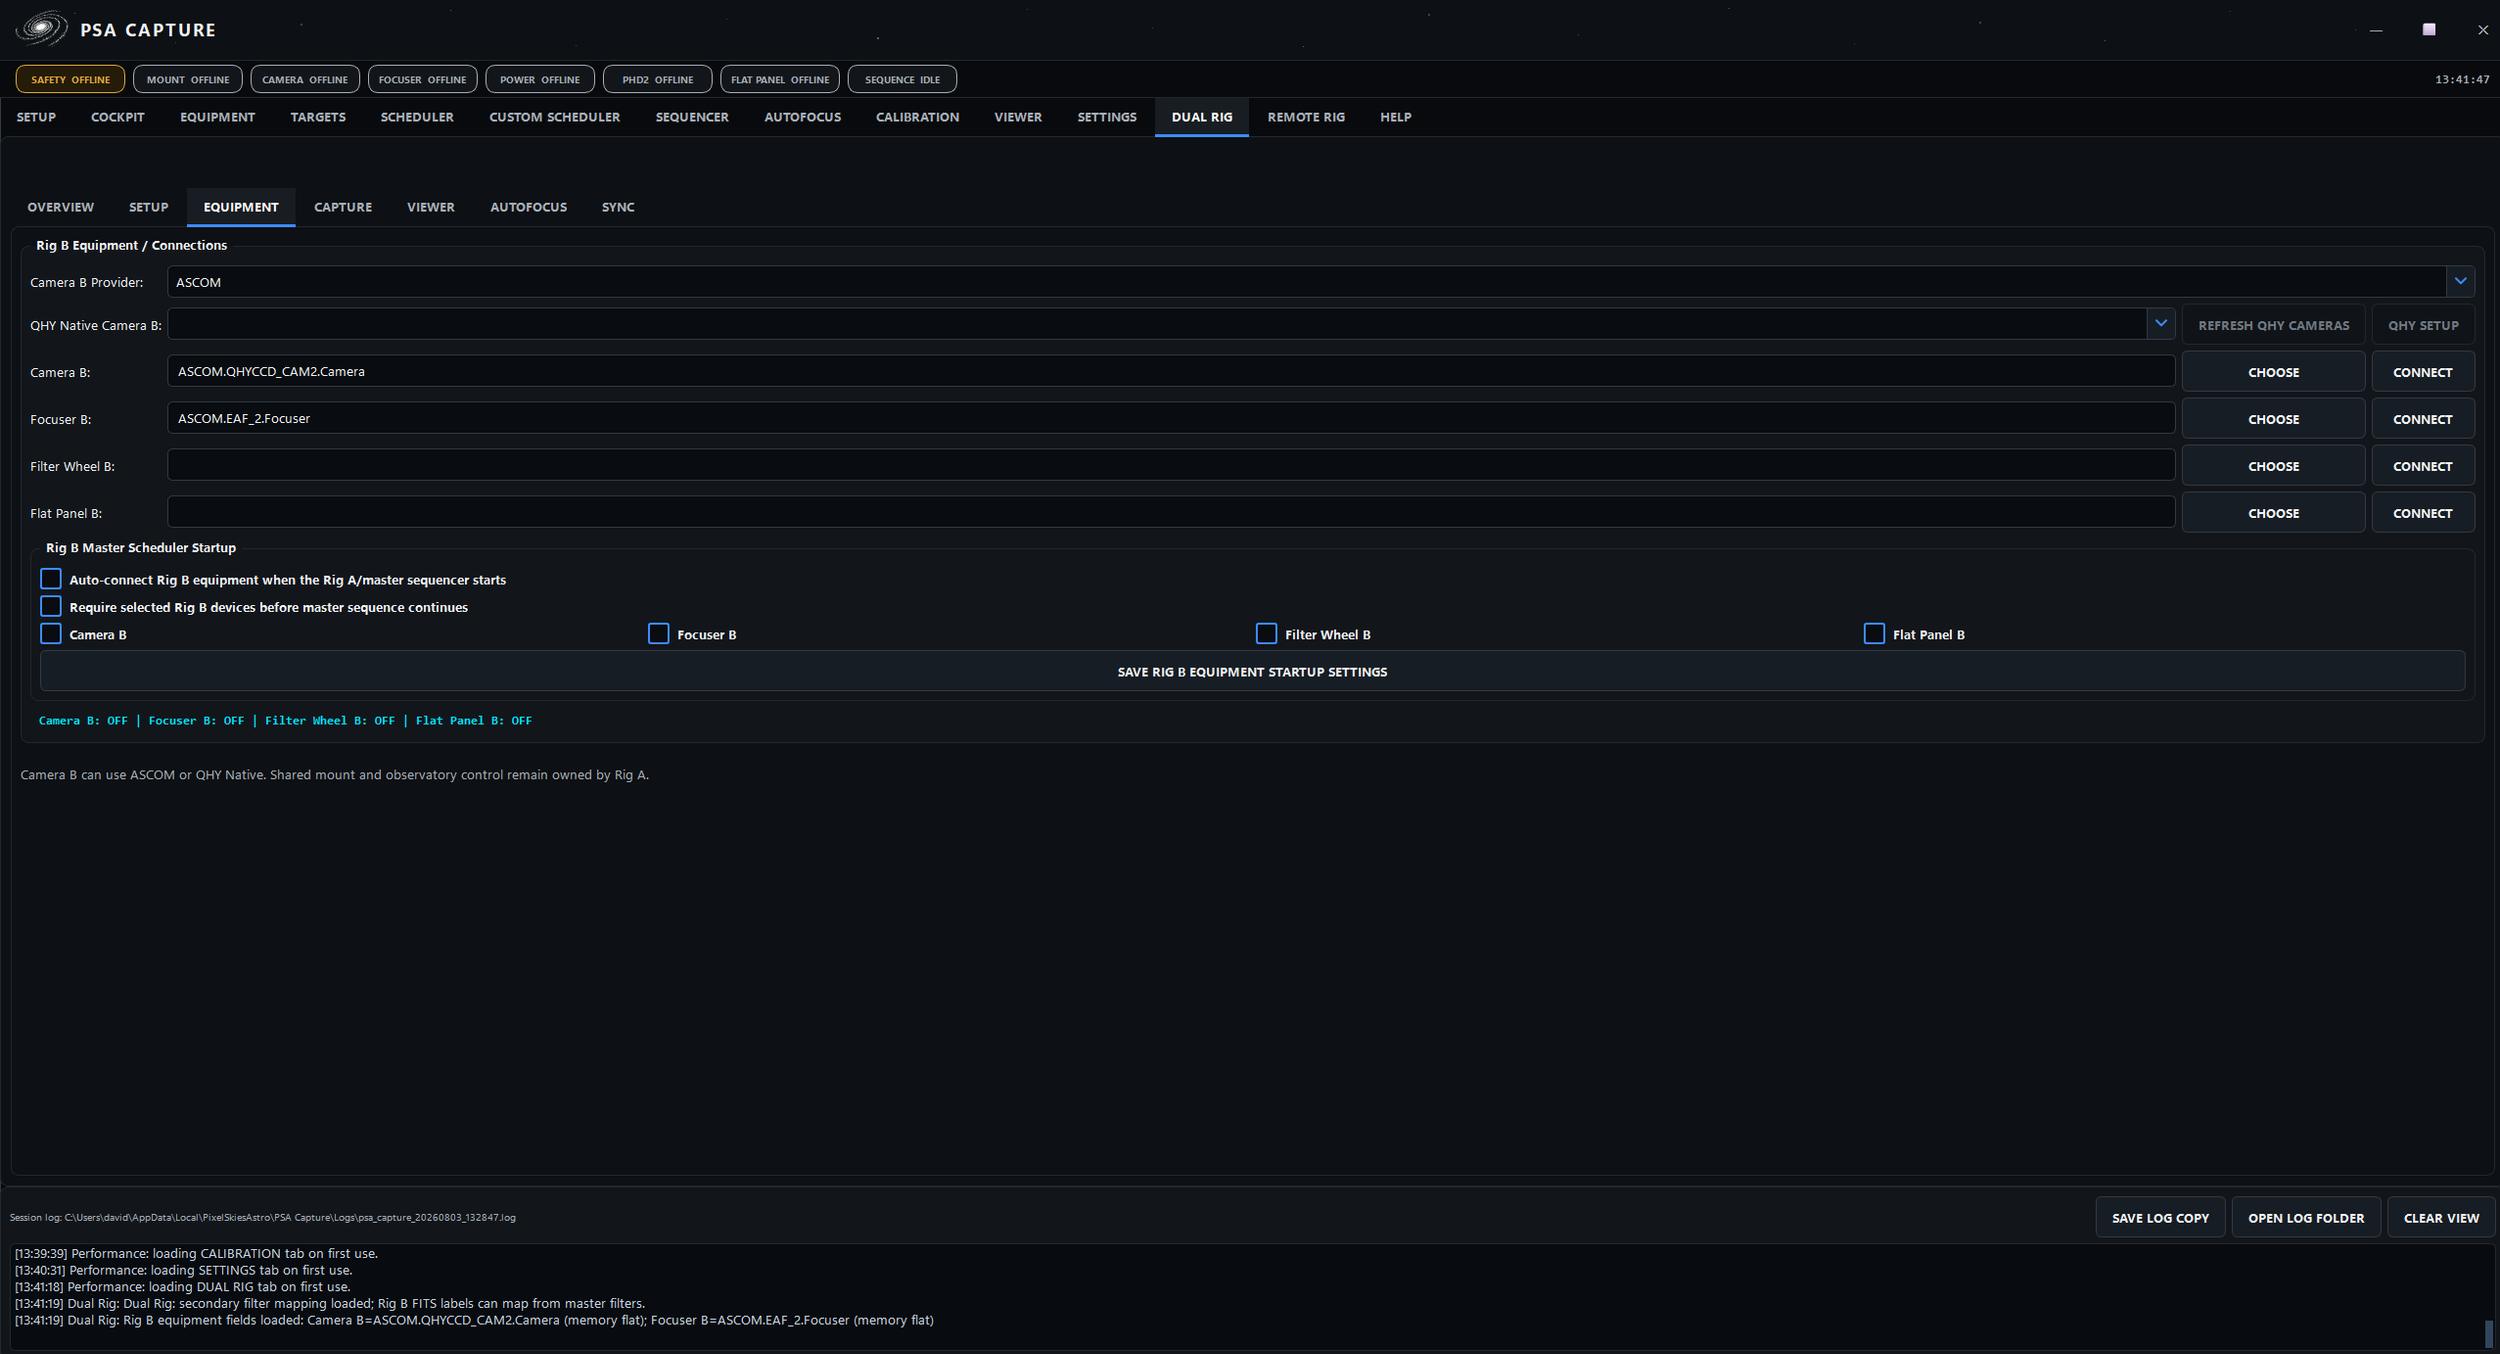The image size is (2500, 1354).
Task: Click the SEQUENCE IDLE status pill
Action: click(902, 79)
